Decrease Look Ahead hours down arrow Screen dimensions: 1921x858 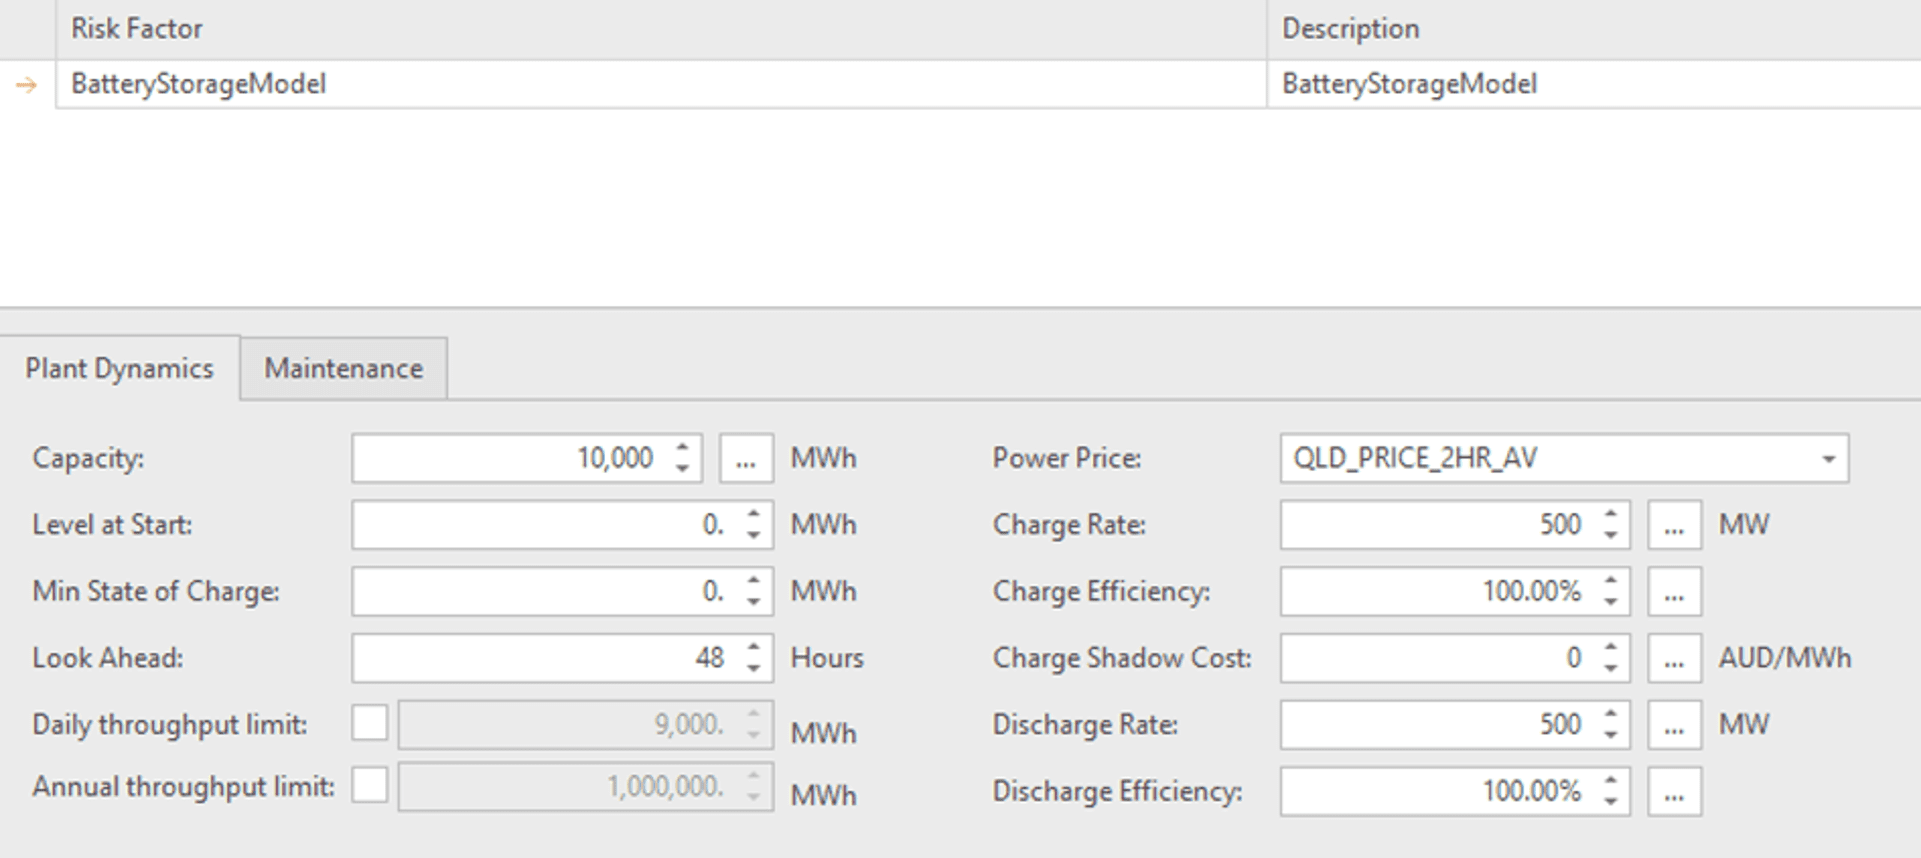click(754, 669)
